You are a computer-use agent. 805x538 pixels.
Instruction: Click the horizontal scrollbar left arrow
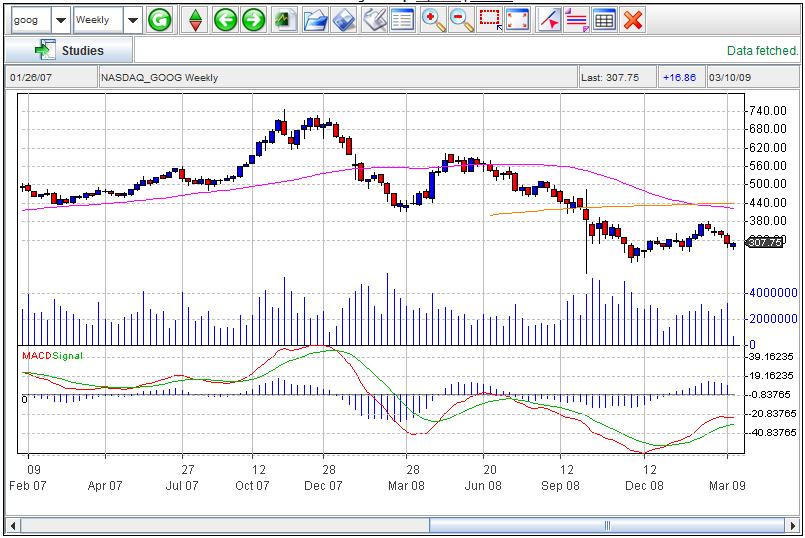click(14, 525)
